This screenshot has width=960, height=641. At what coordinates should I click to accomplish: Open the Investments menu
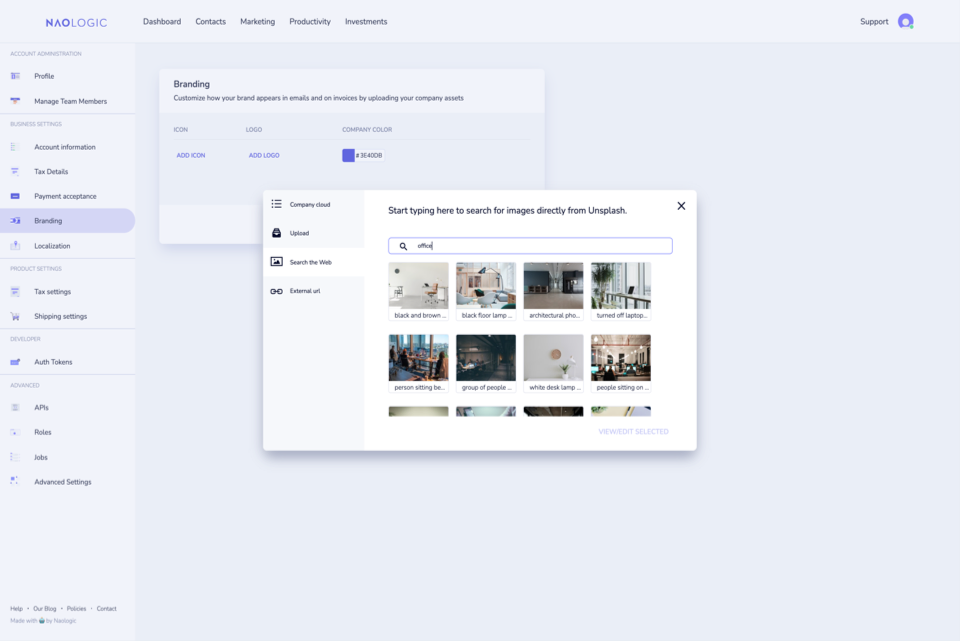point(366,21)
